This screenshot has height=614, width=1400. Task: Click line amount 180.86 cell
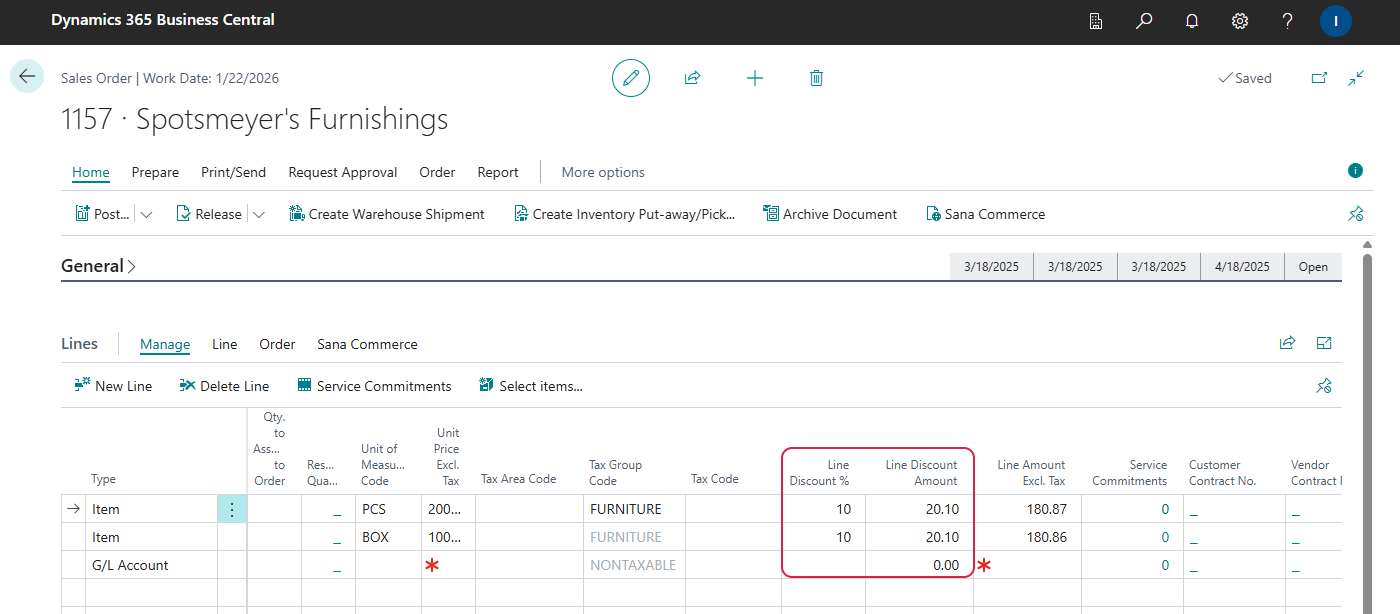tap(1027, 537)
